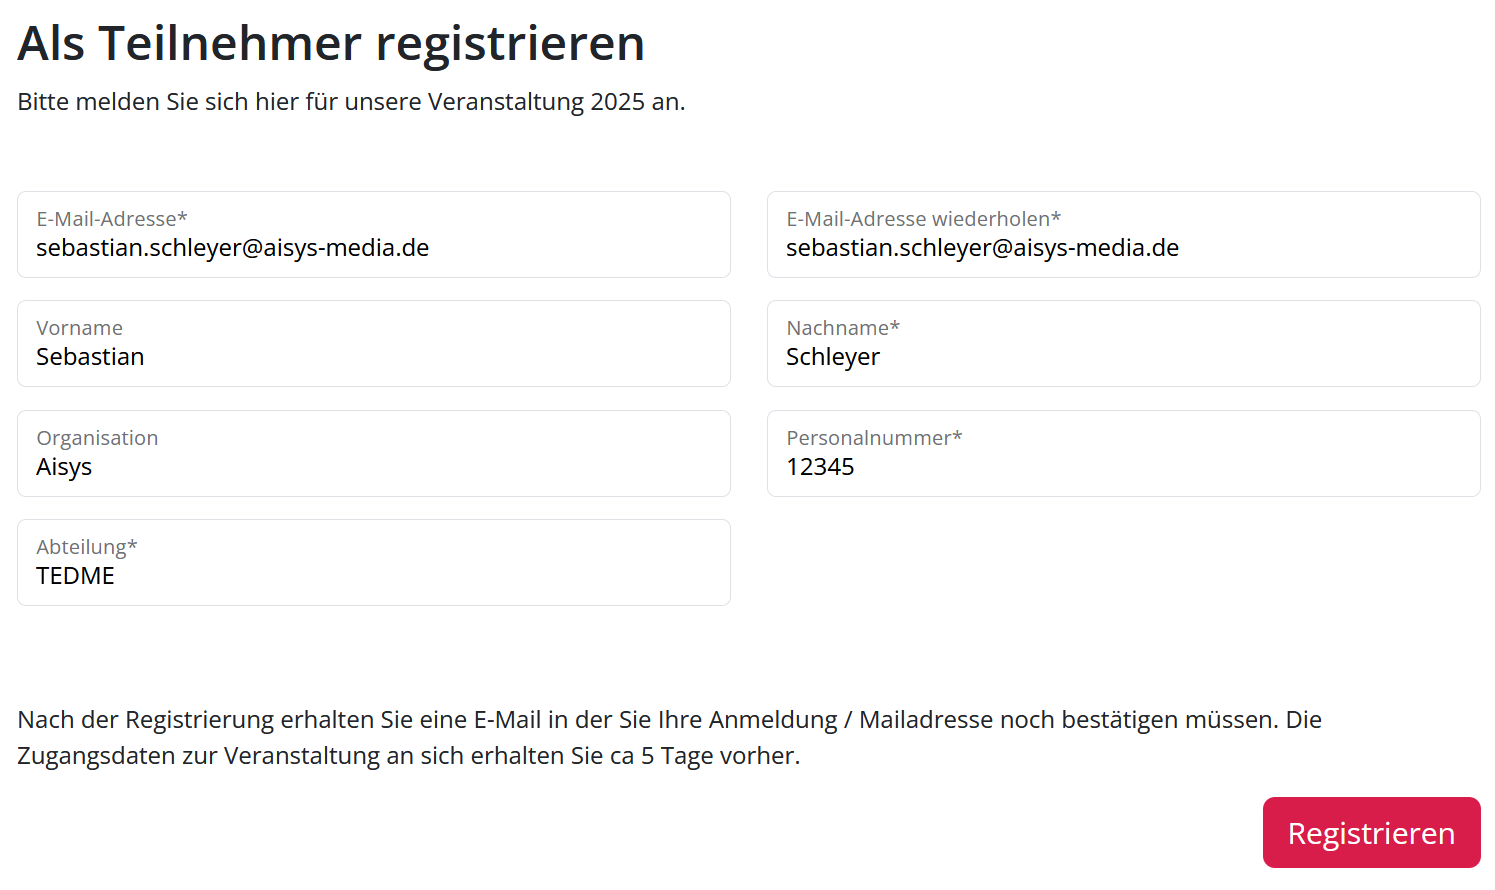Click the 'Bitte melden Sie sich' subtitle text
Viewport: 1495px width, 890px height.
tap(351, 102)
